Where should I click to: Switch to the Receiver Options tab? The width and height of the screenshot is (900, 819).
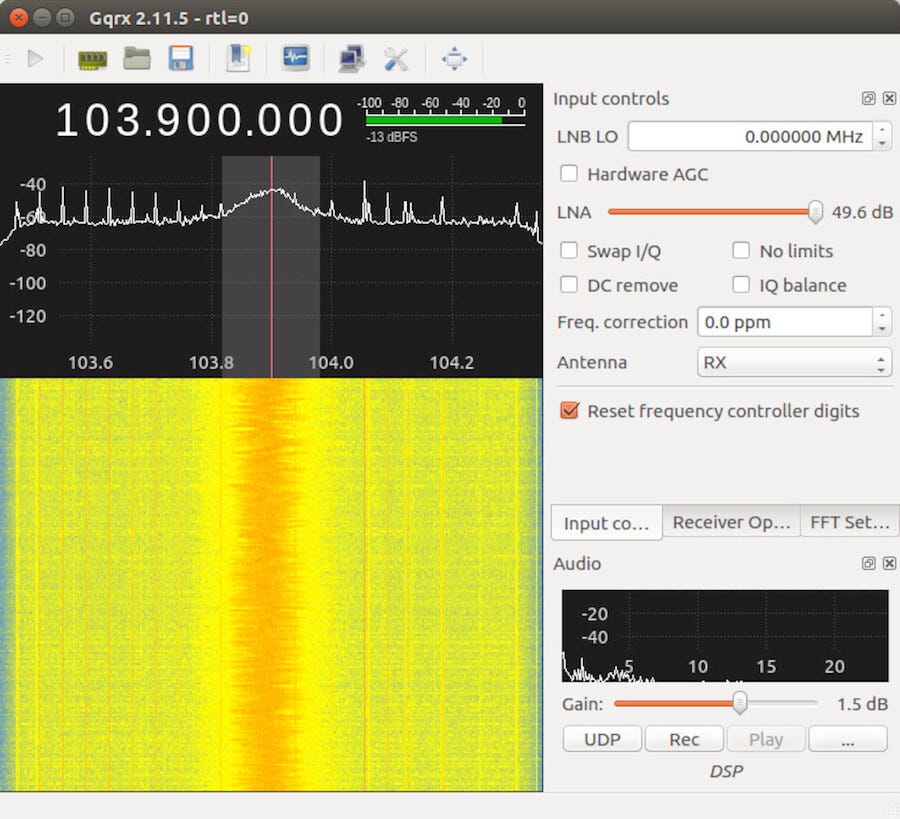coord(731,522)
